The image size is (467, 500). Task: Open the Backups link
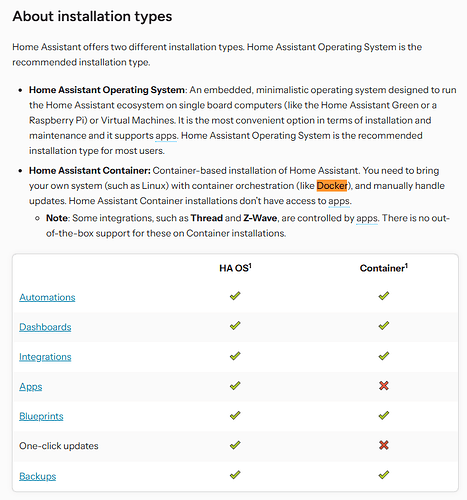tap(37, 476)
